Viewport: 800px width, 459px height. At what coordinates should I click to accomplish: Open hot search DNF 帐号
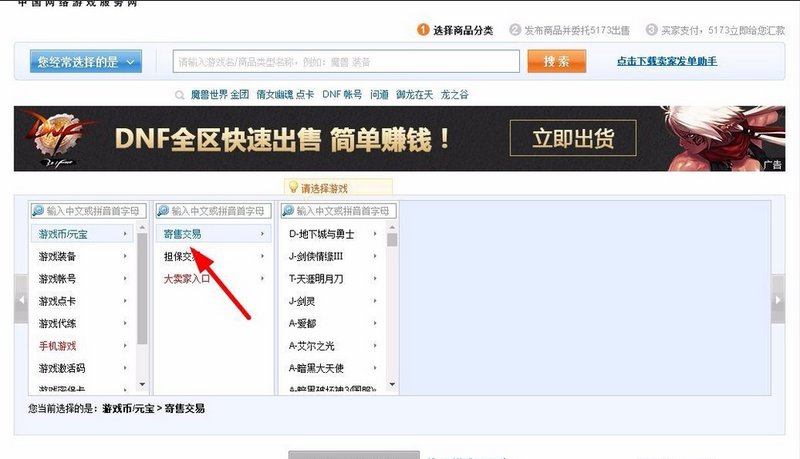[x=342, y=94]
